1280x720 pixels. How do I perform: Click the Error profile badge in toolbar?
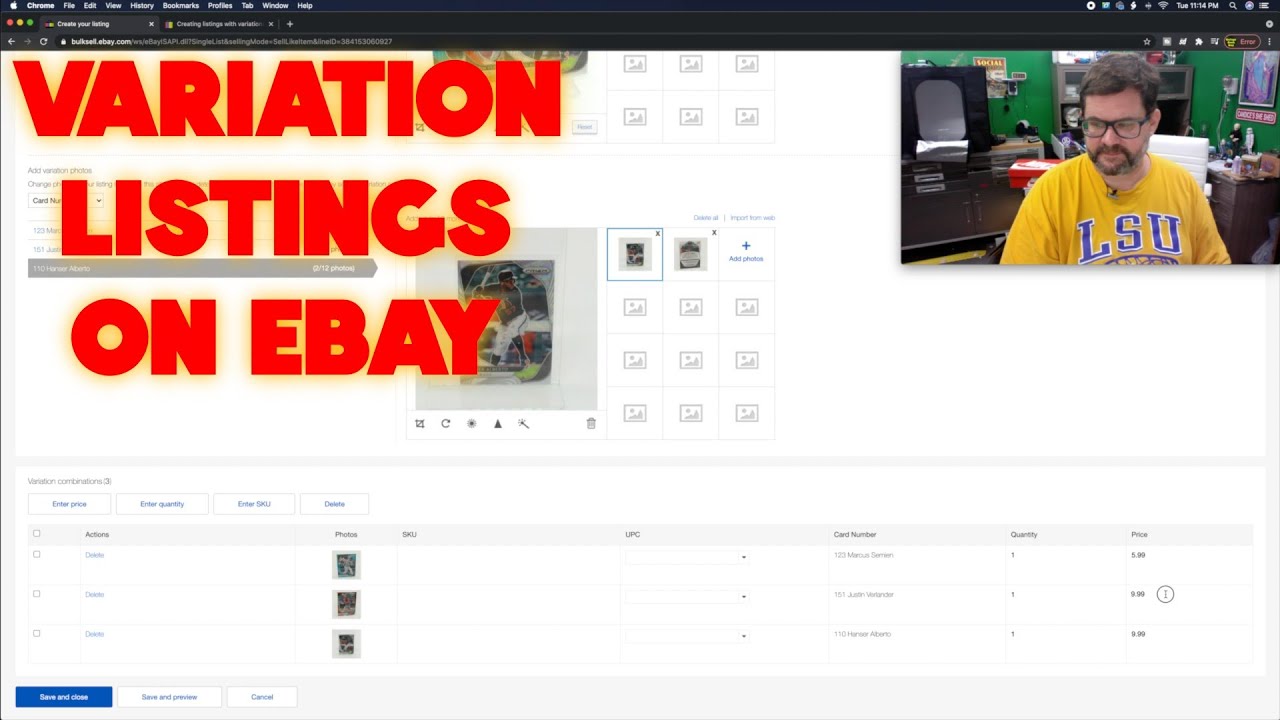coord(1242,41)
